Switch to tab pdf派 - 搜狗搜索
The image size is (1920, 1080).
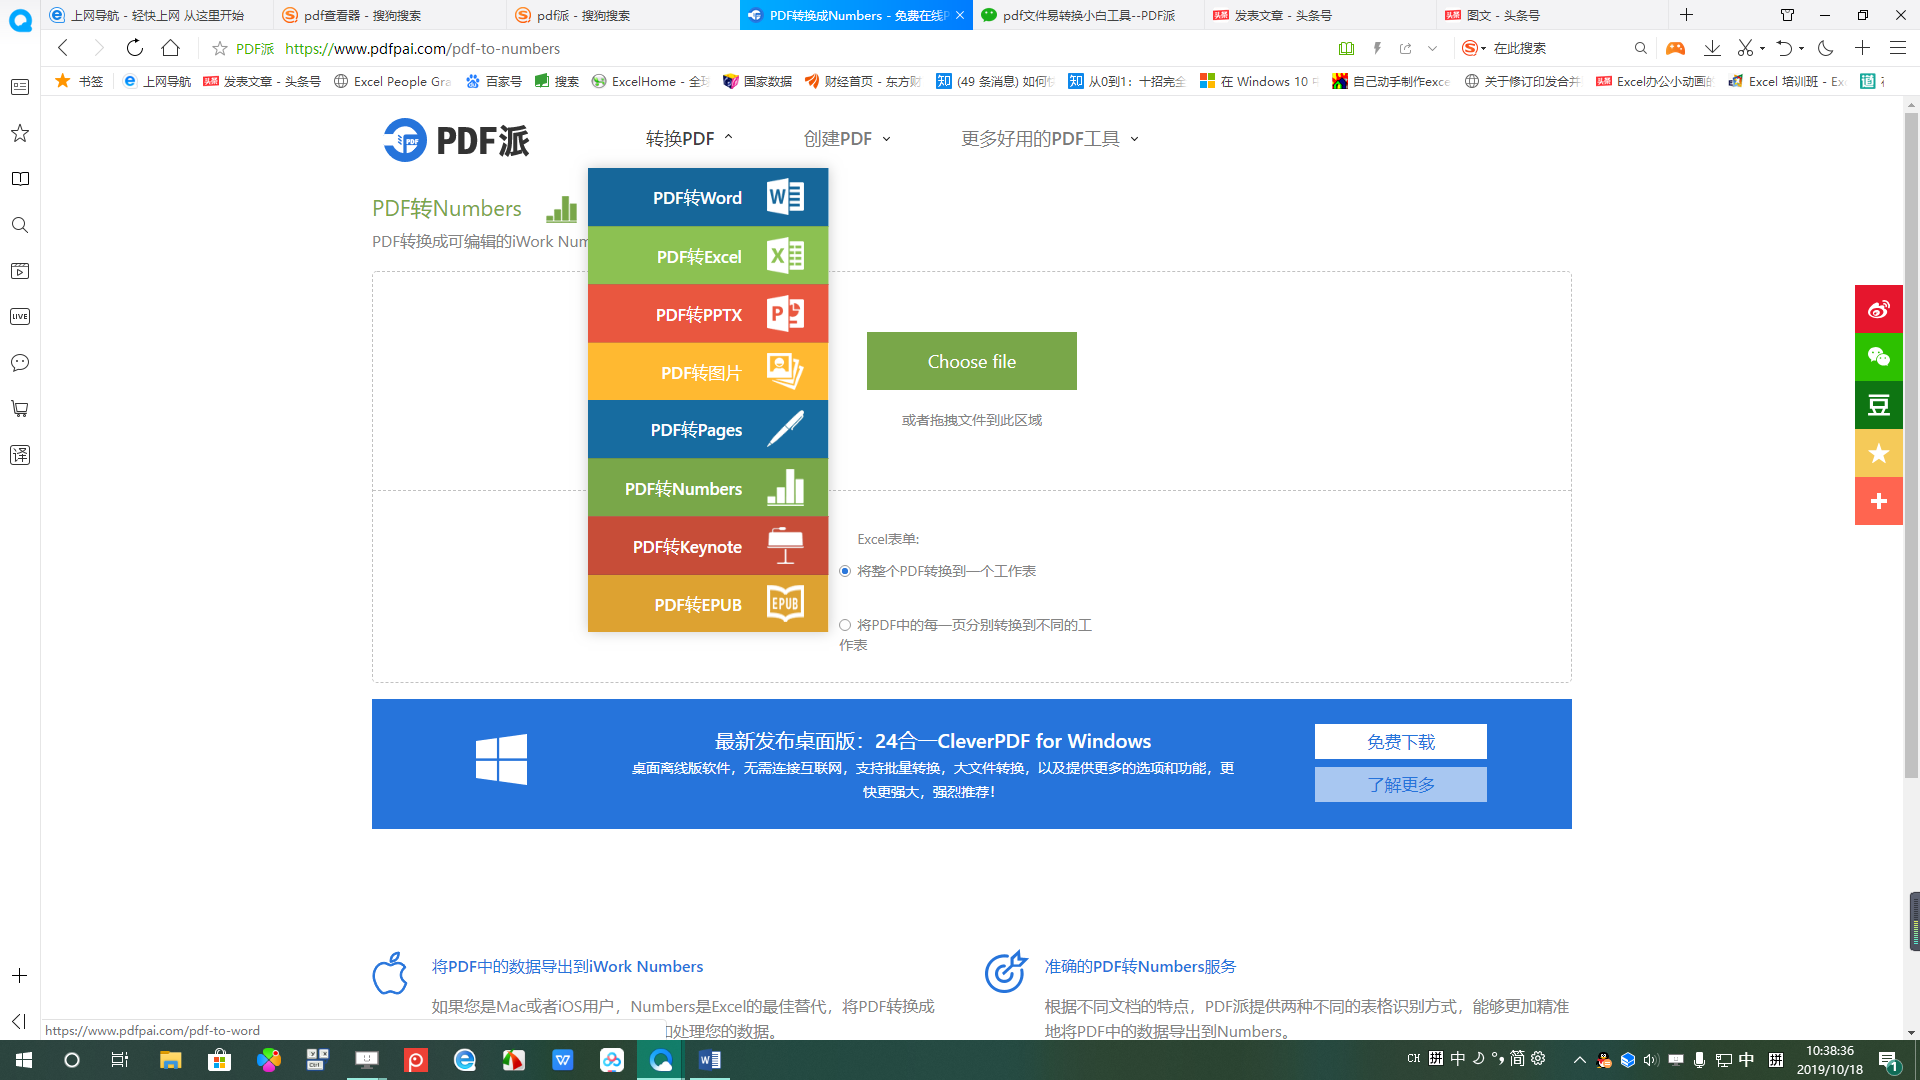click(x=623, y=15)
